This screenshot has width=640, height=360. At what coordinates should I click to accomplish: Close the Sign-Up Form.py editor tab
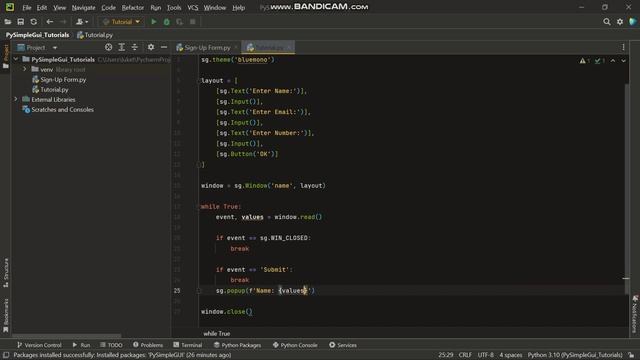pos(236,48)
